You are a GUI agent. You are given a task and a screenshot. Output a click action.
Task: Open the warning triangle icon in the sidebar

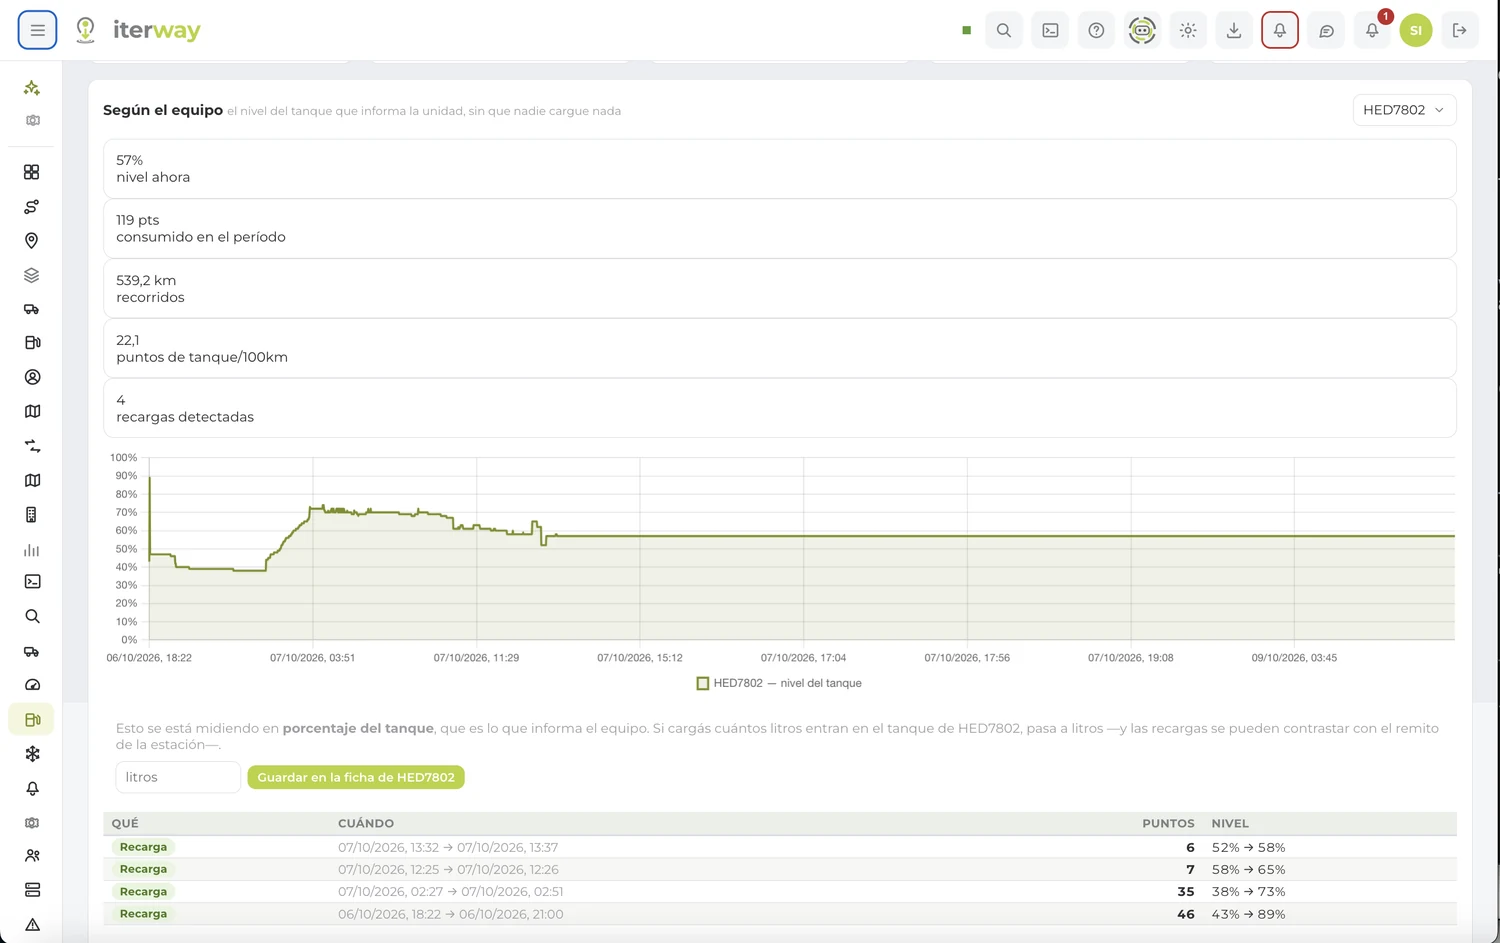[32, 925]
